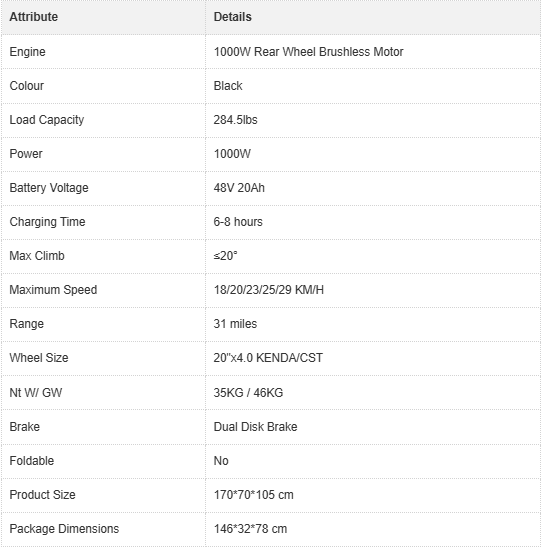Click the ≤20° max climb value
Viewport: 541px width, 547px height.
(225, 256)
